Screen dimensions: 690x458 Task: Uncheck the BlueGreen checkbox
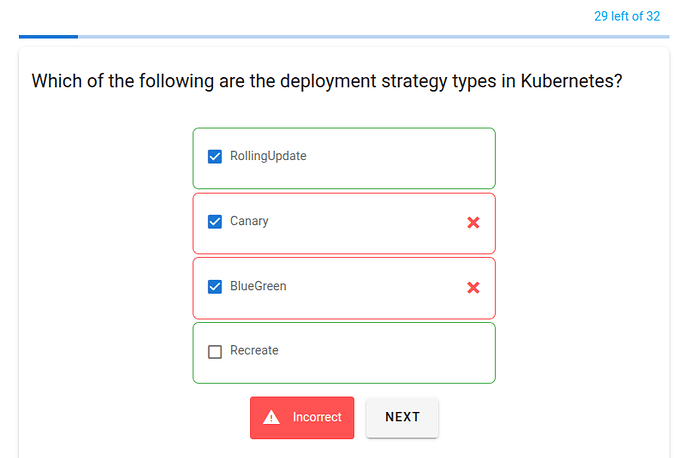(x=215, y=287)
